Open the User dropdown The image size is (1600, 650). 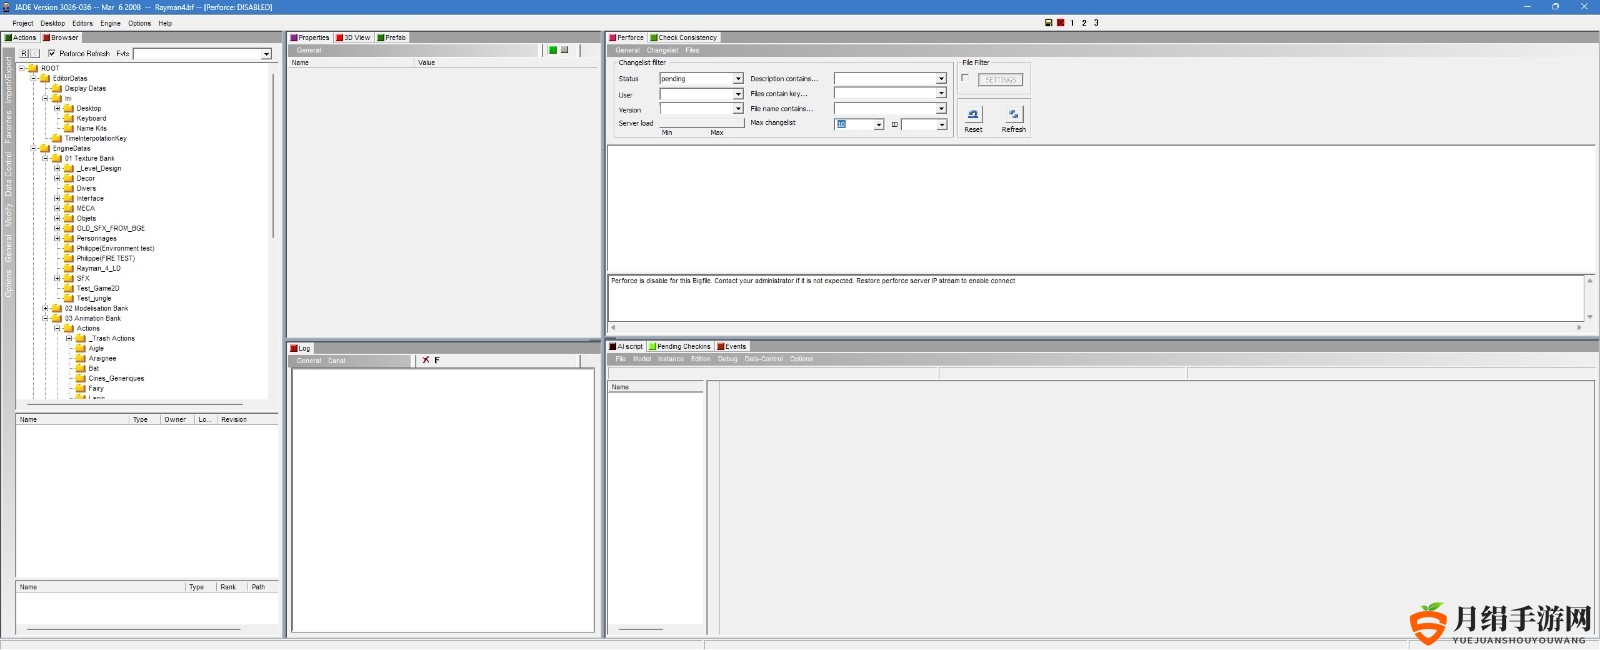click(738, 94)
